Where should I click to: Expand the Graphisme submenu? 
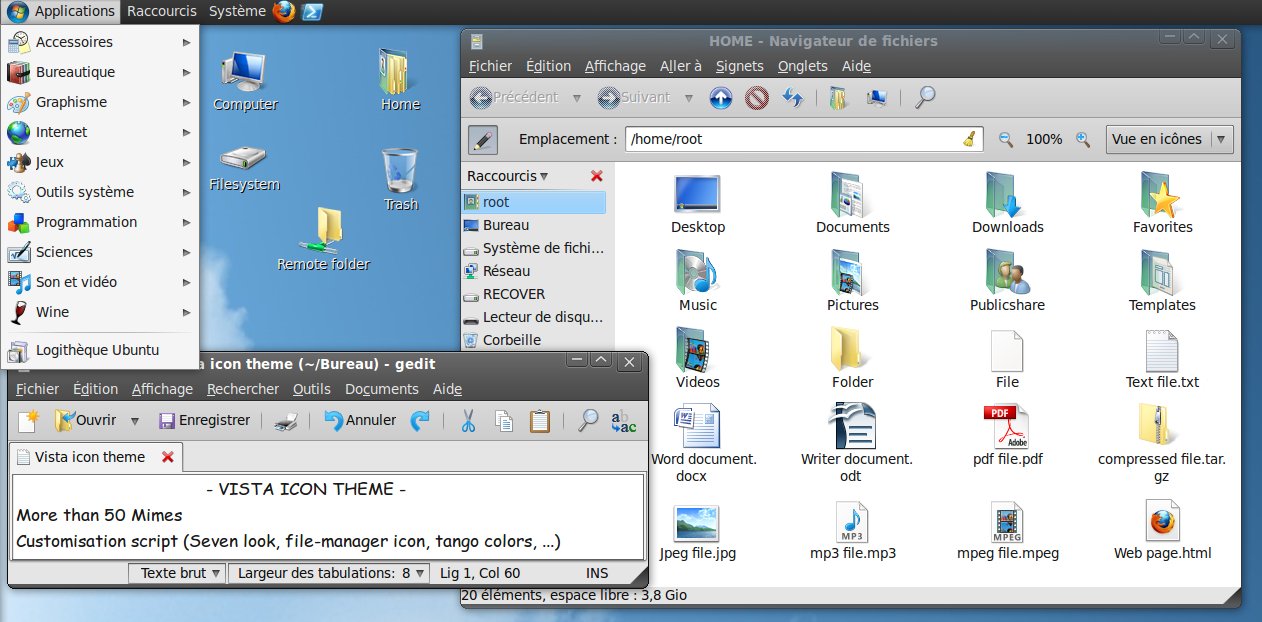pyautogui.click(x=100, y=102)
